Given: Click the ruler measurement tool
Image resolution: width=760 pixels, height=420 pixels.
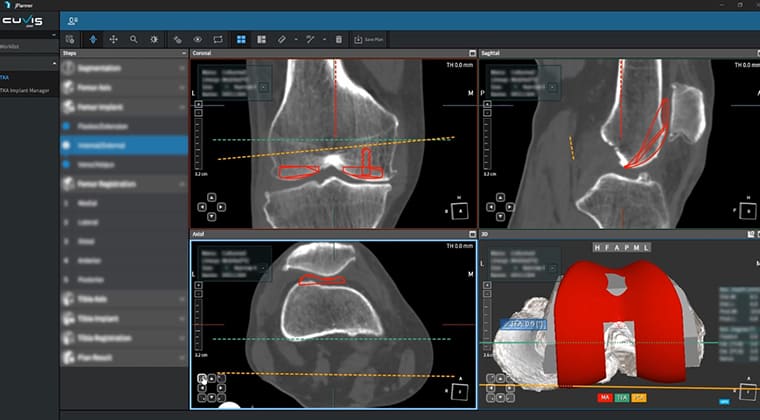Looking at the screenshot, I should pyautogui.click(x=281, y=39).
